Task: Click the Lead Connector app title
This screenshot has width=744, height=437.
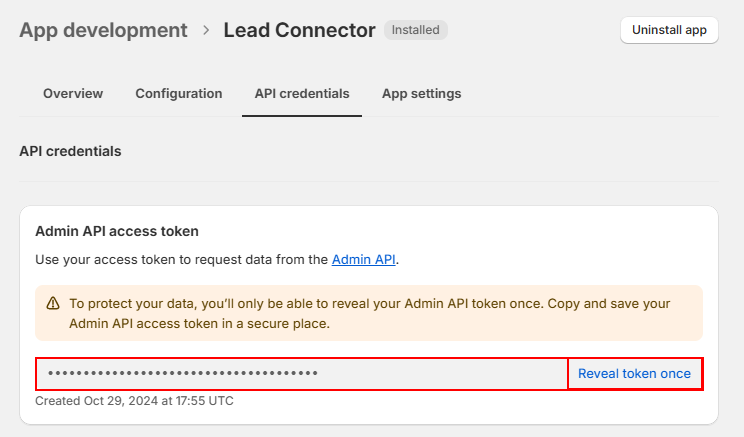Action: click(299, 30)
